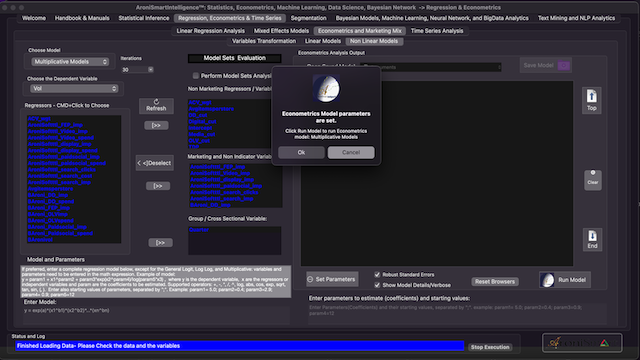This screenshot has width=640, height=360.
Task: Uncheck Robust Standard Errors
Action: (x=377, y=275)
